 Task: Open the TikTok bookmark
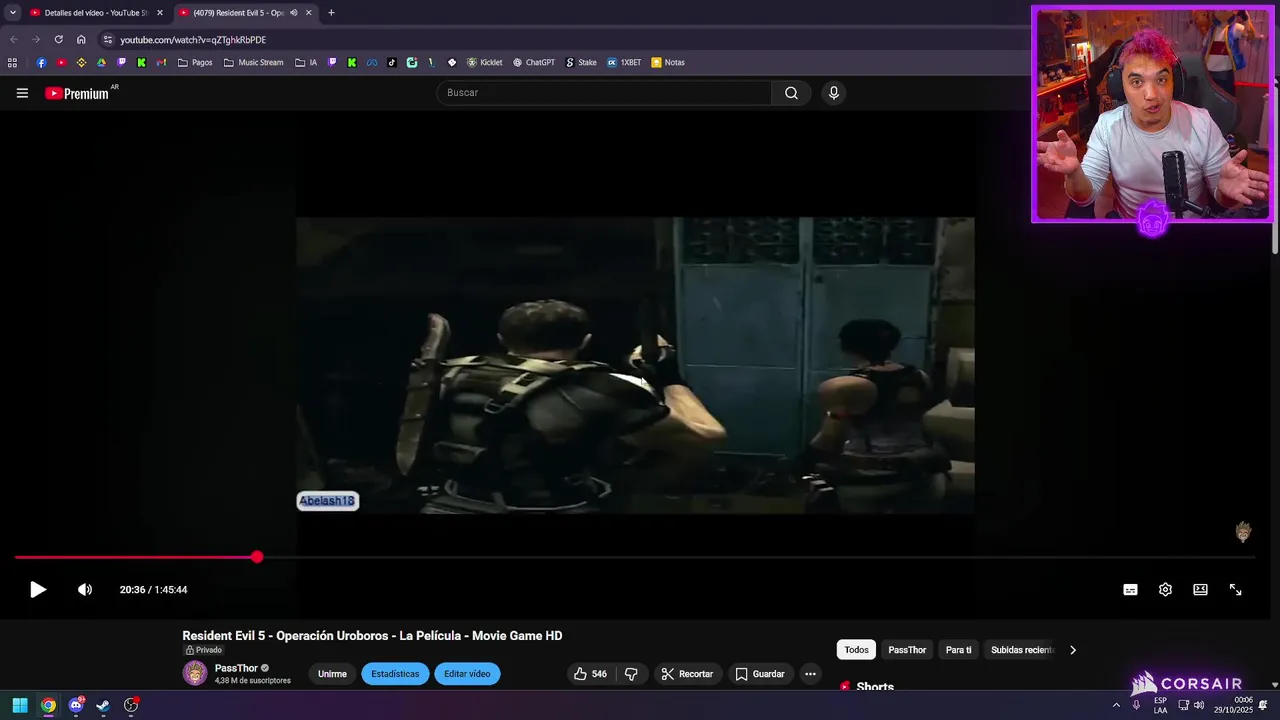point(392,62)
